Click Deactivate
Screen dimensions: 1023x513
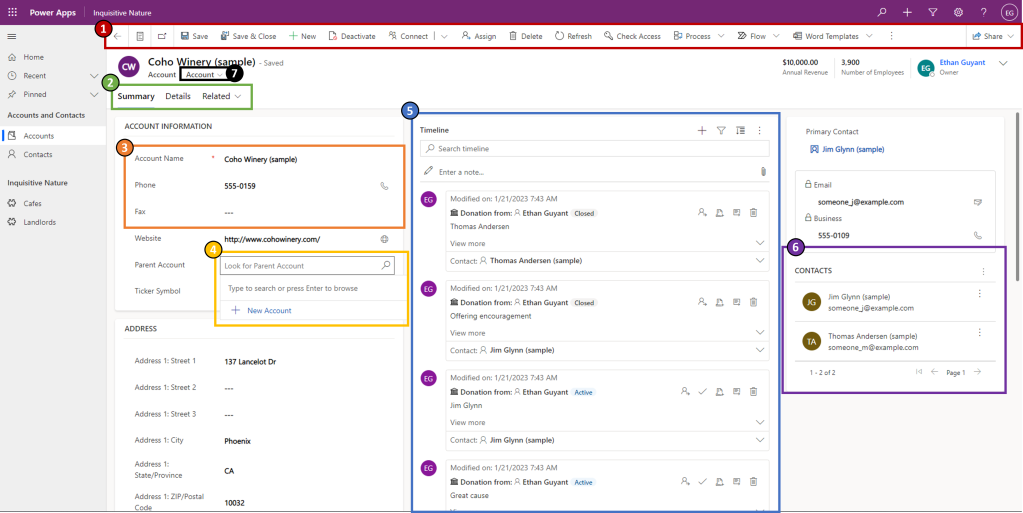coord(352,36)
